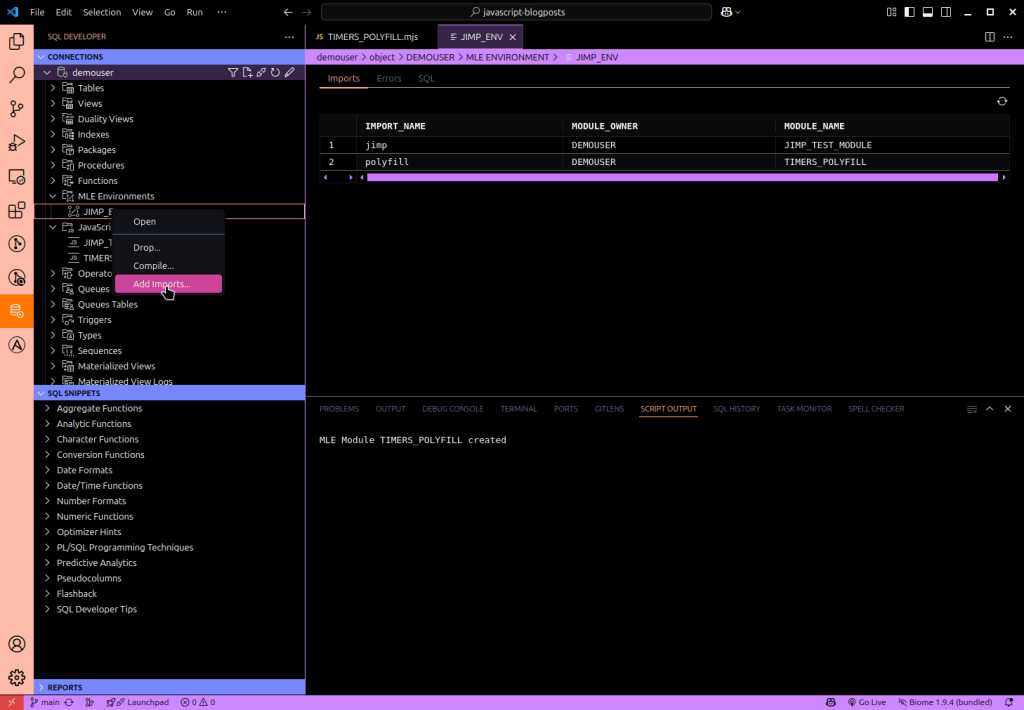Expand the Aggregate Functions snippet group

pos(47,408)
